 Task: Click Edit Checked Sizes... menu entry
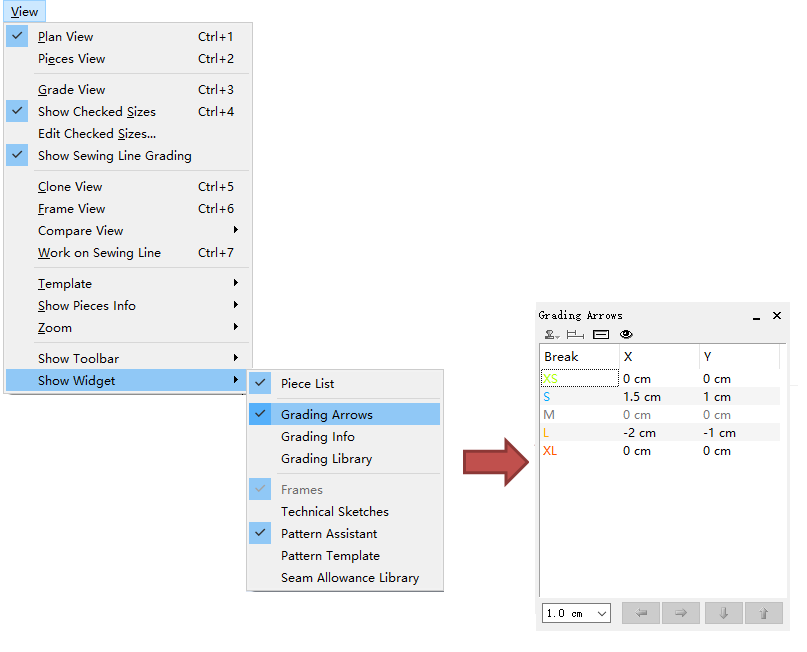[97, 134]
